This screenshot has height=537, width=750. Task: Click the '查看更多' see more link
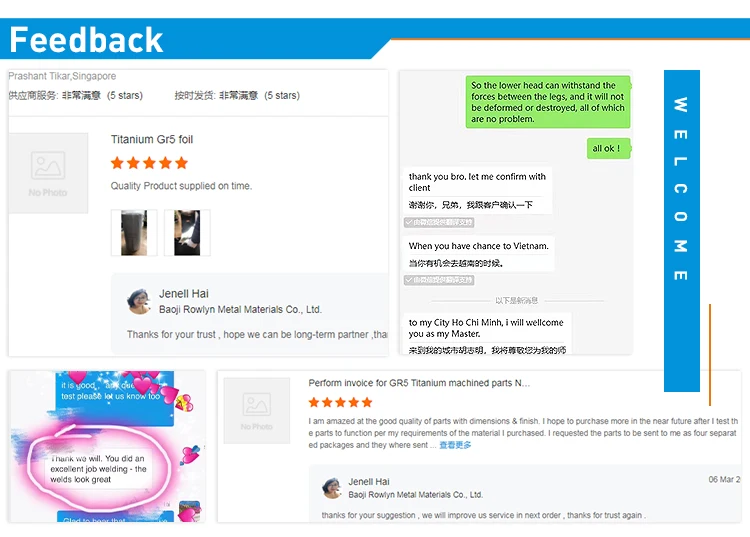click(x=455, y=445)
